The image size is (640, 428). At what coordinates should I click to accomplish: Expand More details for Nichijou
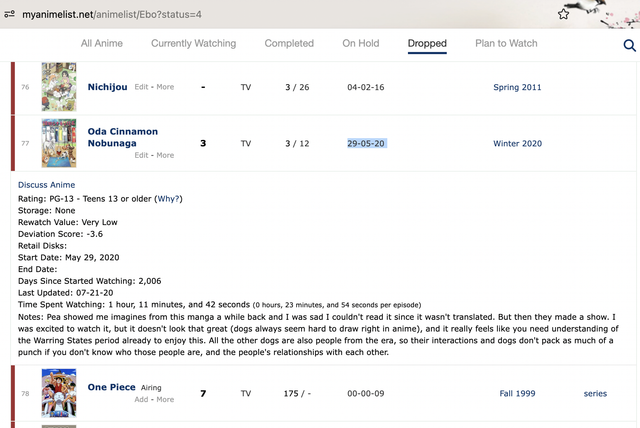tap(165, 87)
